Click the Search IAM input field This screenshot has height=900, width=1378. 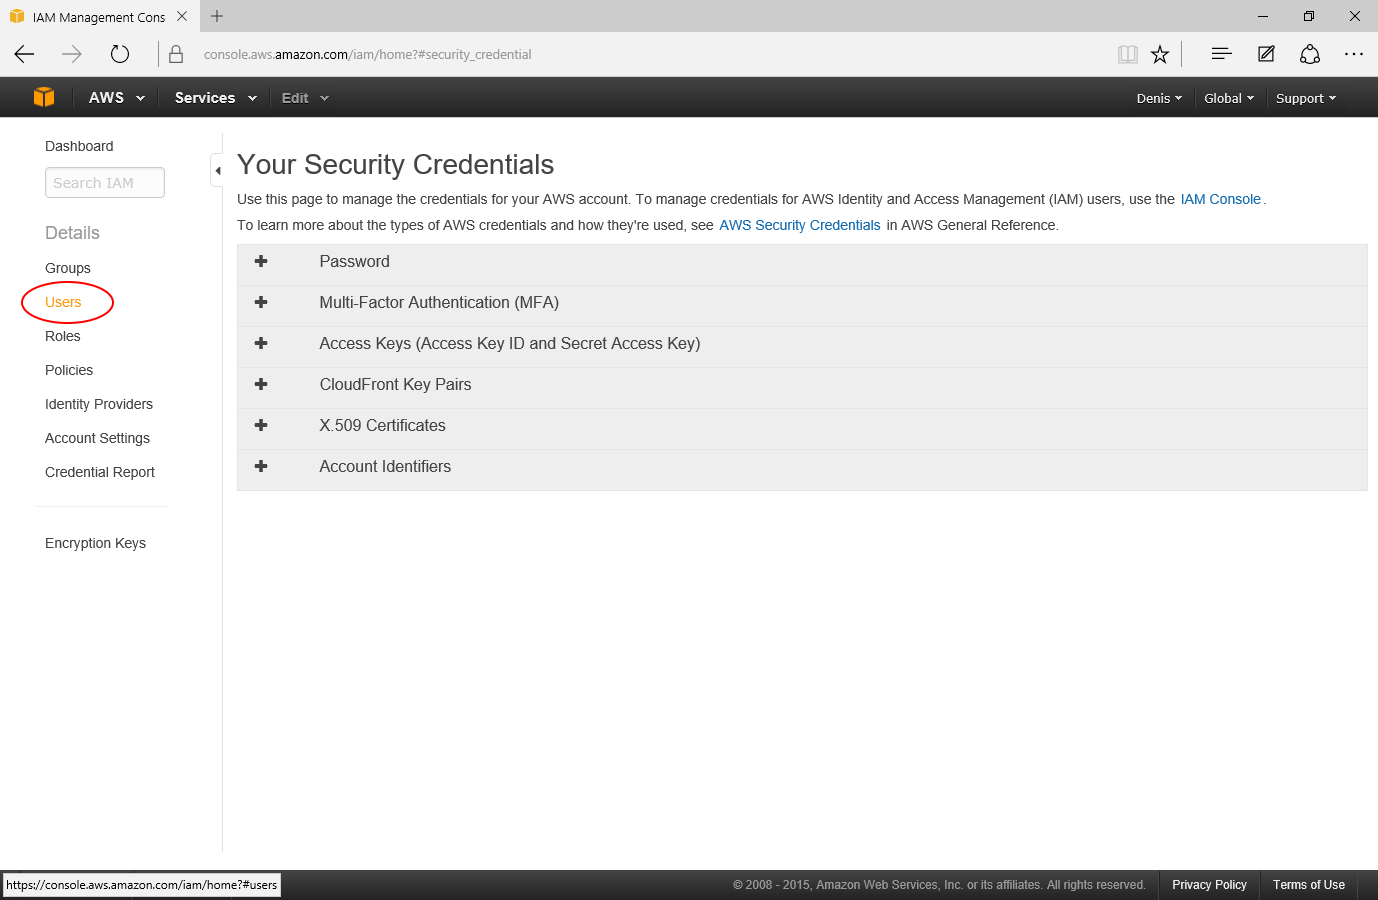(105, 183)
